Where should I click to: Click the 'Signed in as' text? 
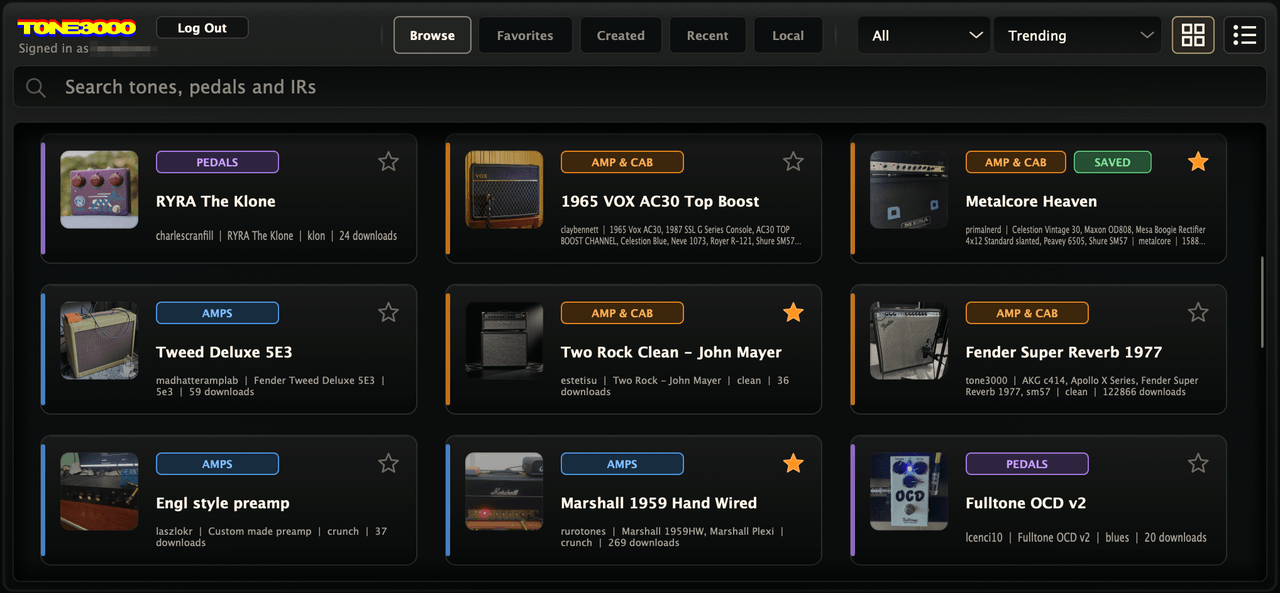[x=53, y=48]
